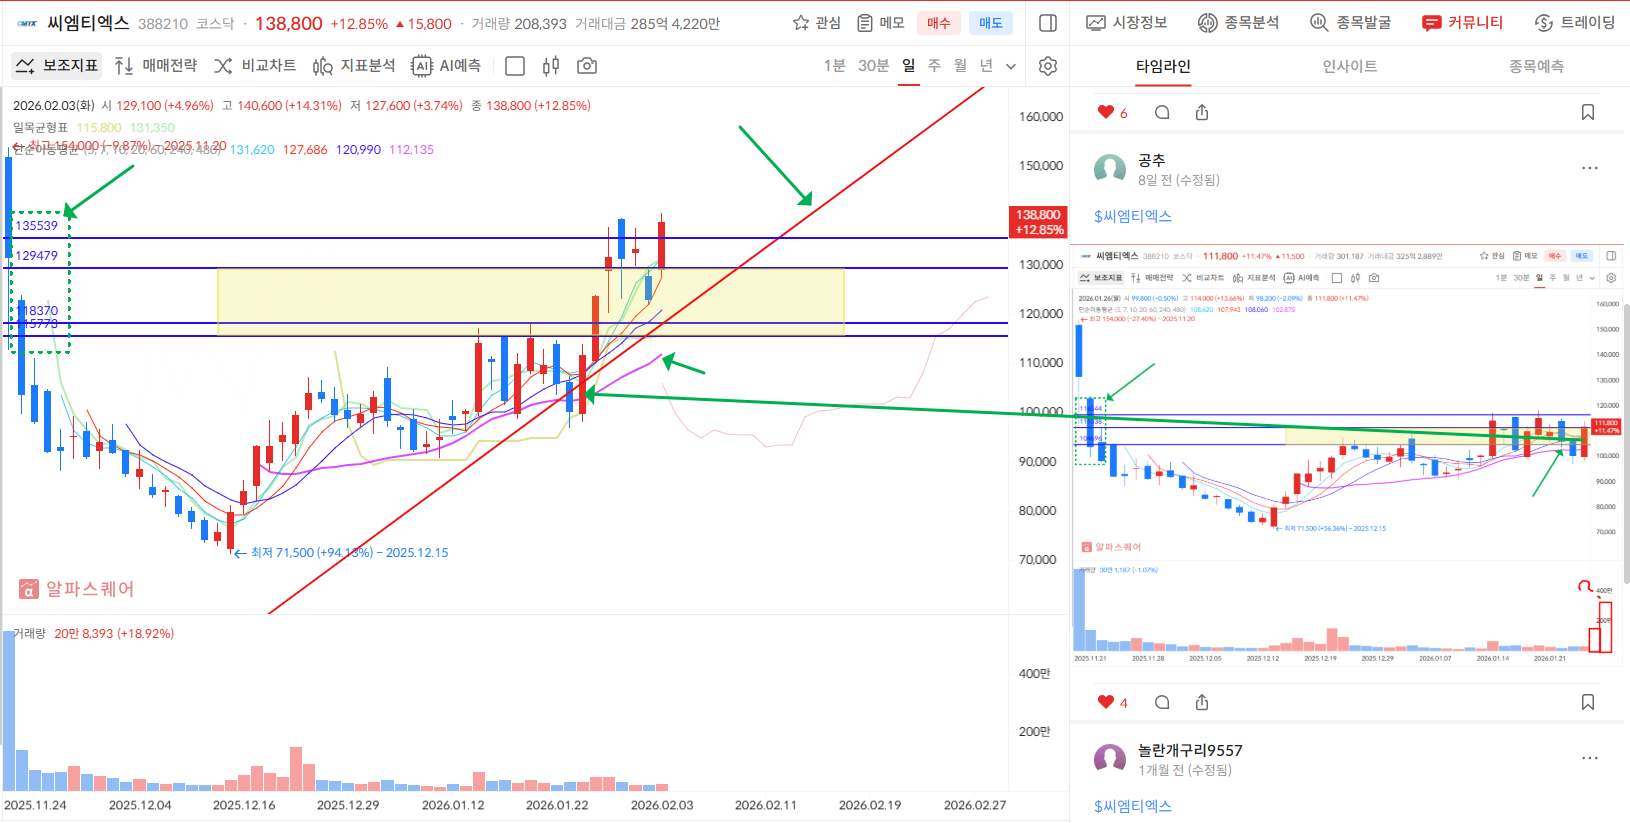
Task: Switch to the 인사이트 tab
Action: [1349, 66]
